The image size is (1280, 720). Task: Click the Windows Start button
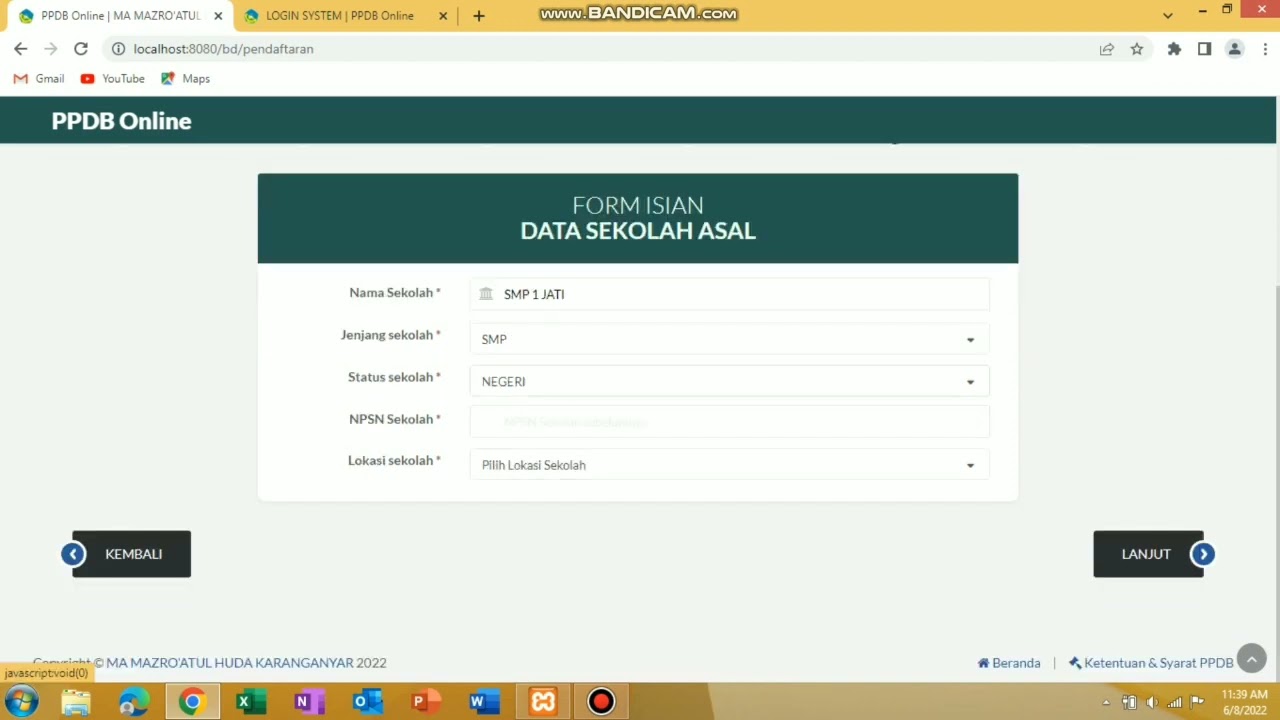click(21, 702)
